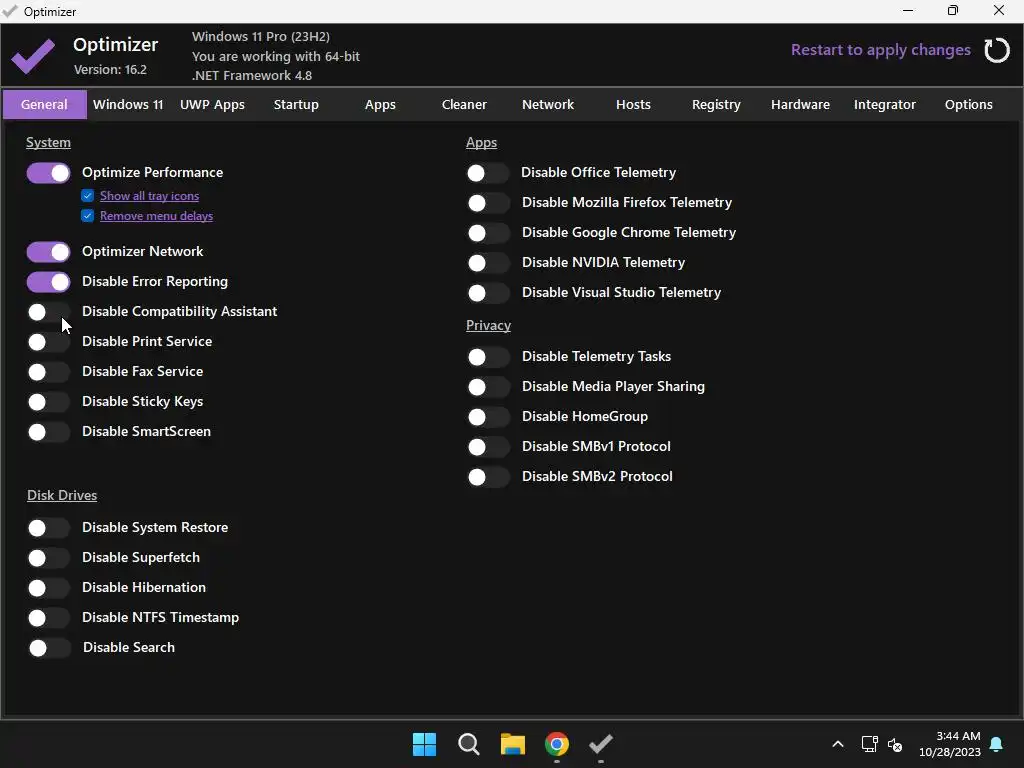Image resolution: width=1024 pixels, height=768 pixels.
Task: Click the Apps section heading
Action: click(481, 142)
